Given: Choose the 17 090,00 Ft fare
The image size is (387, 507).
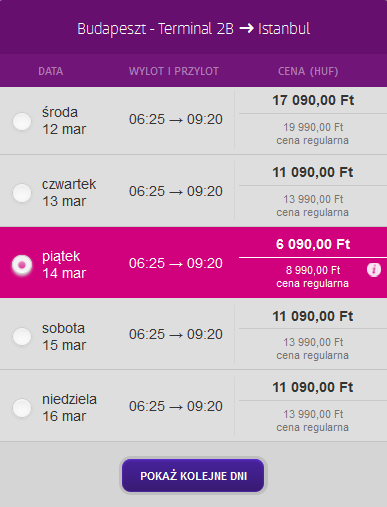Looking at the screenshot, I should click(x=313, y=100).
